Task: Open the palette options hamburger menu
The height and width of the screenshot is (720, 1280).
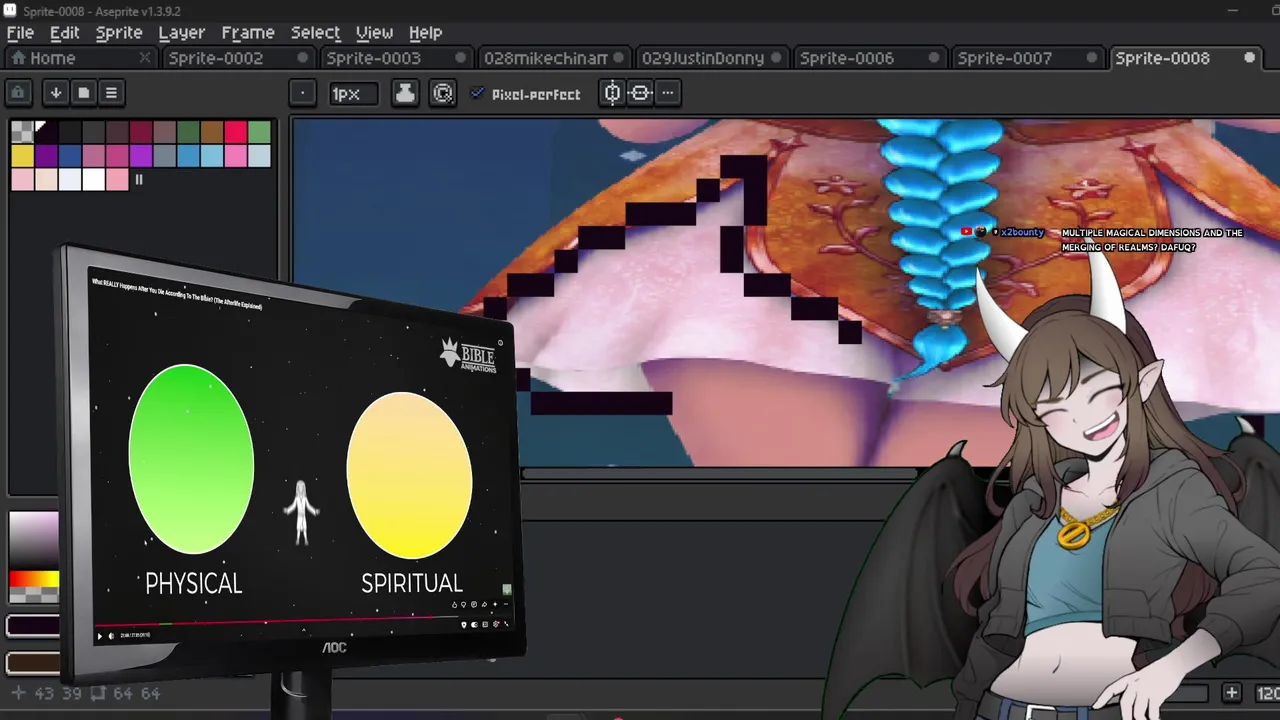Action: (x=111, y=93)
